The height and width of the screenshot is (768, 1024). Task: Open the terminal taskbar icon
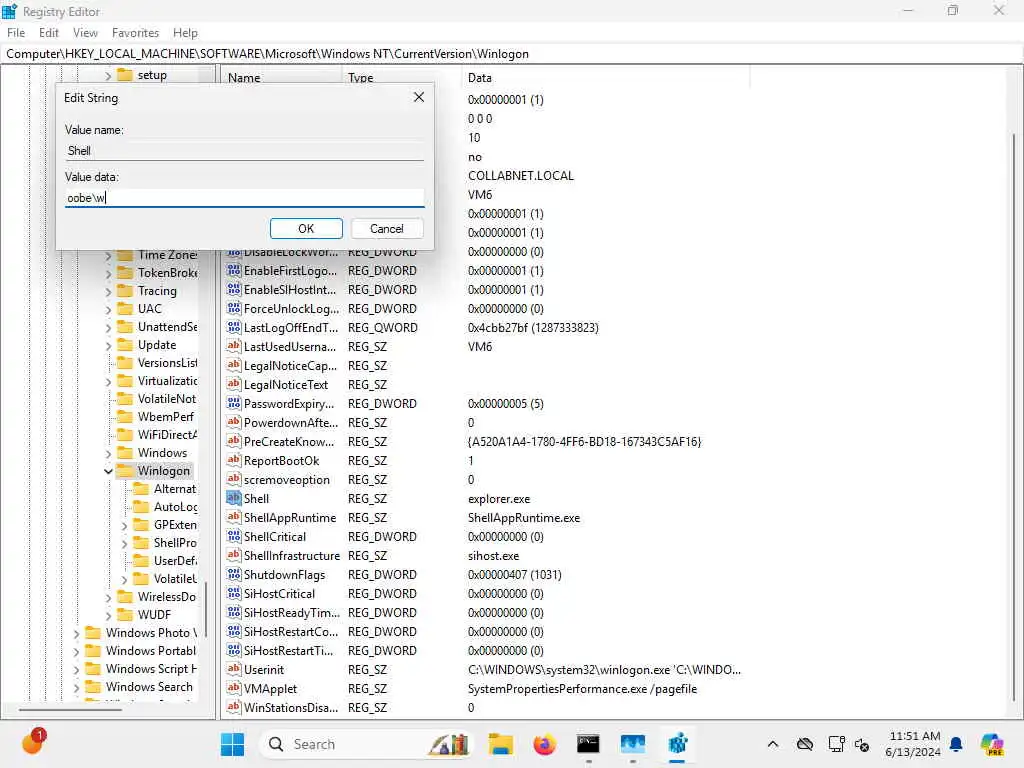(588, 744)
